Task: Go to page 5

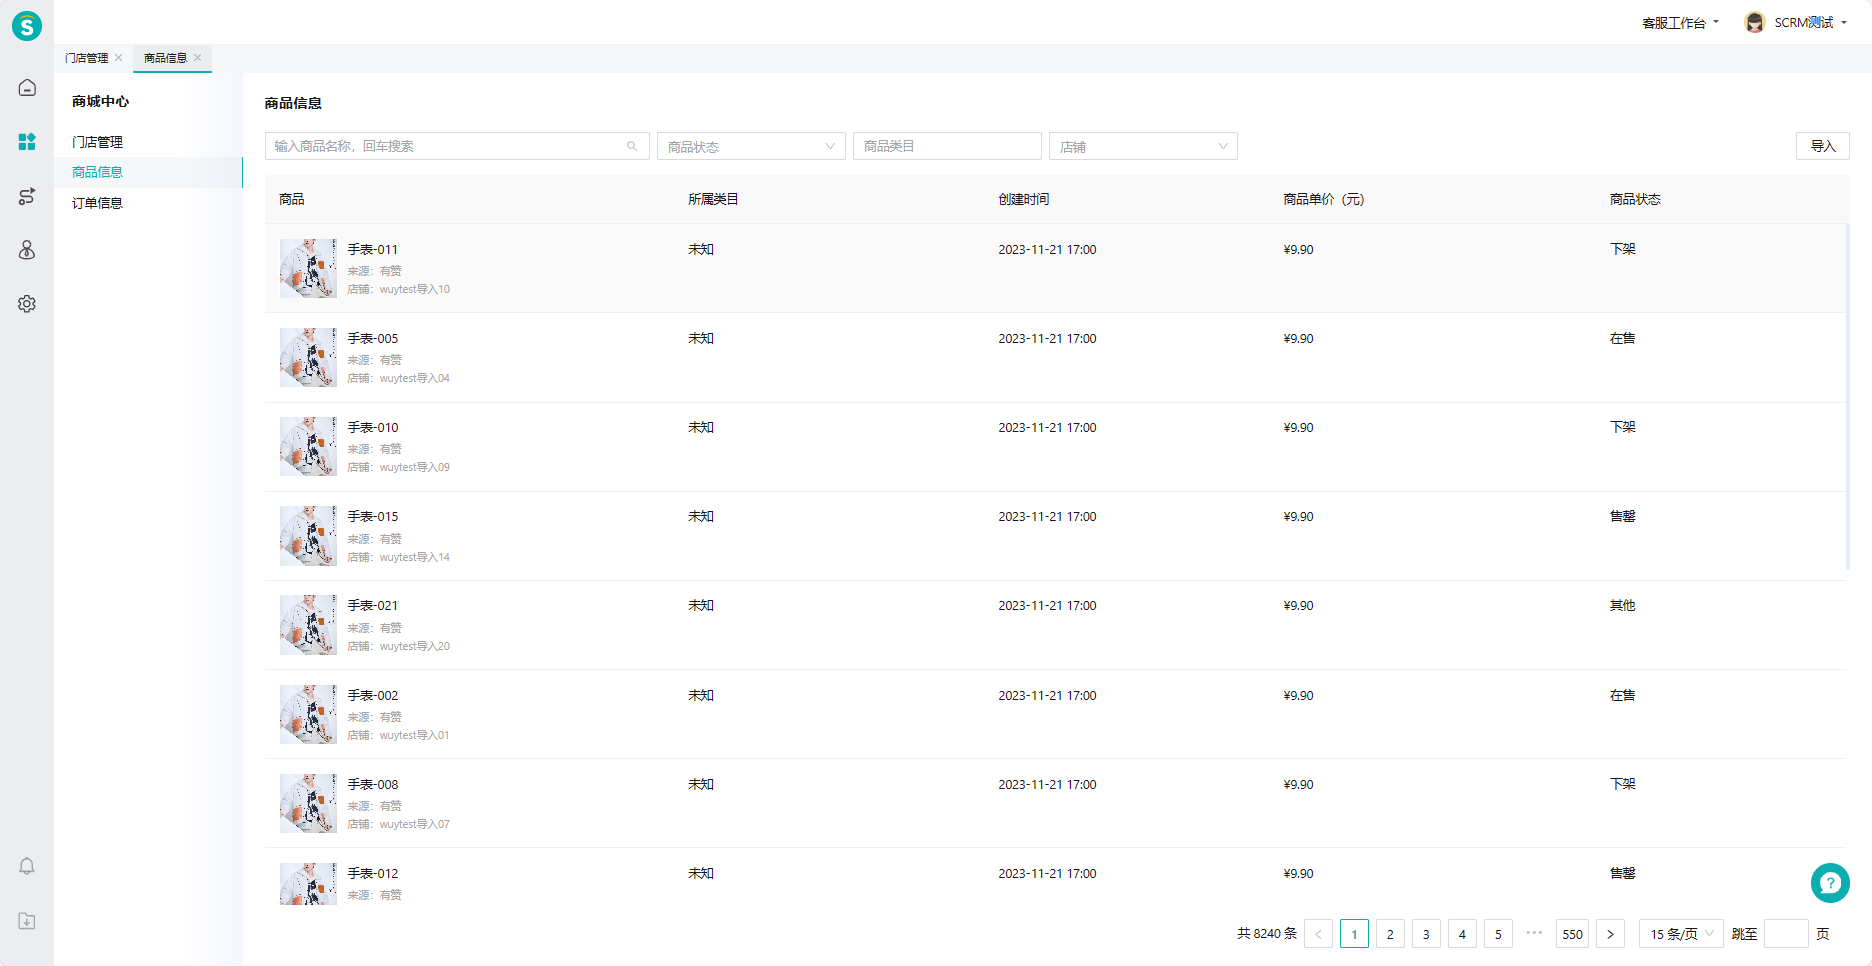Action: (x=1498, y=934)
